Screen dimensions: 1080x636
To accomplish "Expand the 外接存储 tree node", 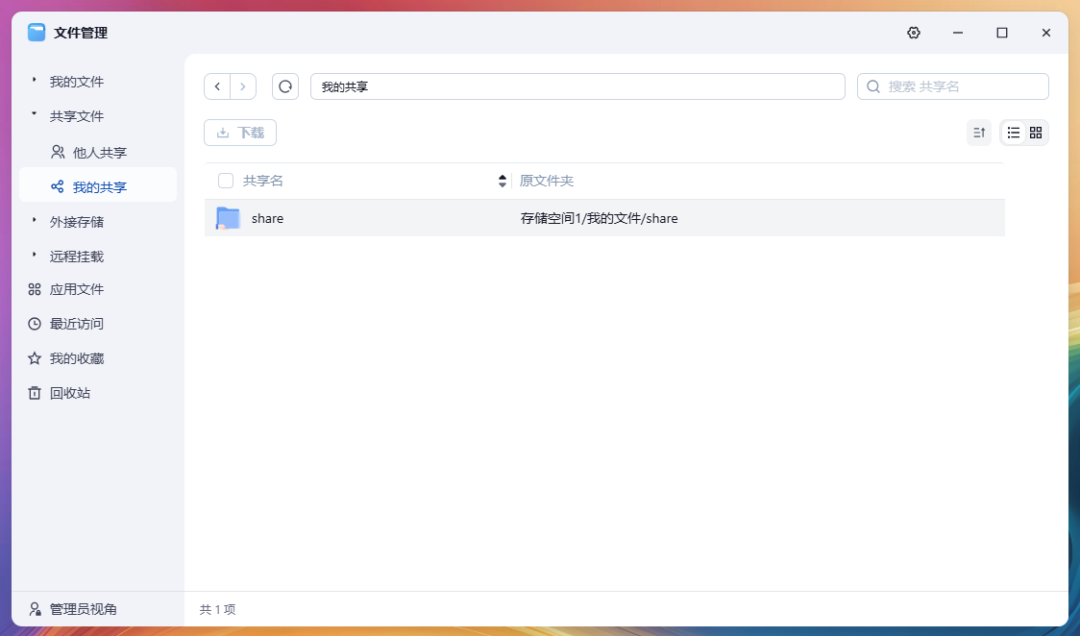I will pos(34,220).
